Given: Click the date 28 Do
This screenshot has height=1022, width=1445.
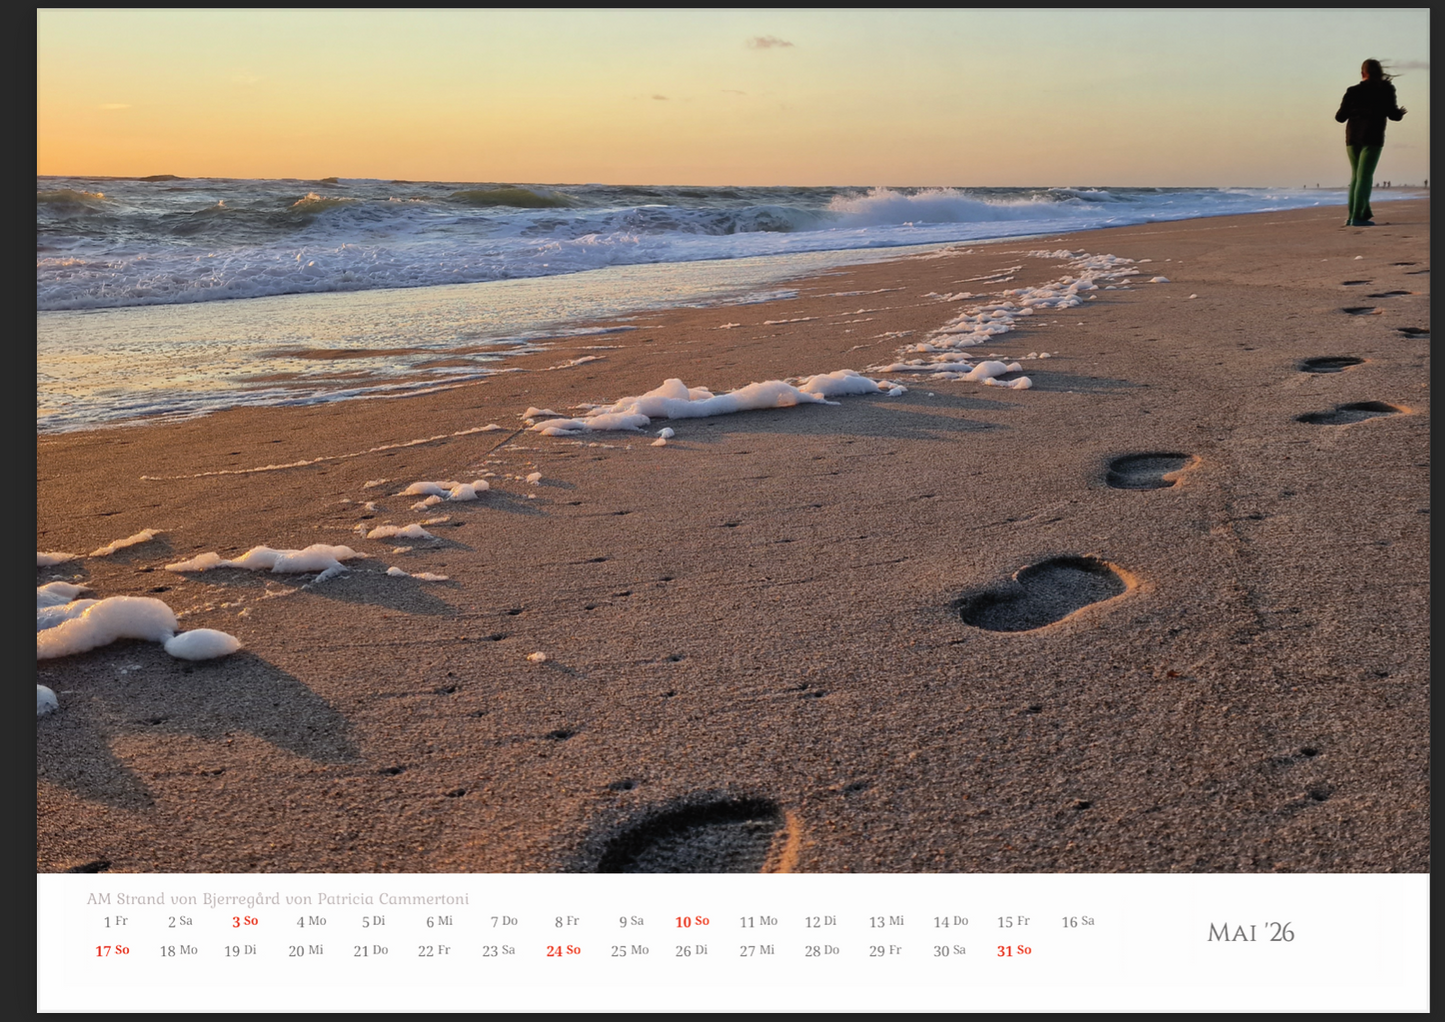Looking at the screenshot, I should coord(821,951).
